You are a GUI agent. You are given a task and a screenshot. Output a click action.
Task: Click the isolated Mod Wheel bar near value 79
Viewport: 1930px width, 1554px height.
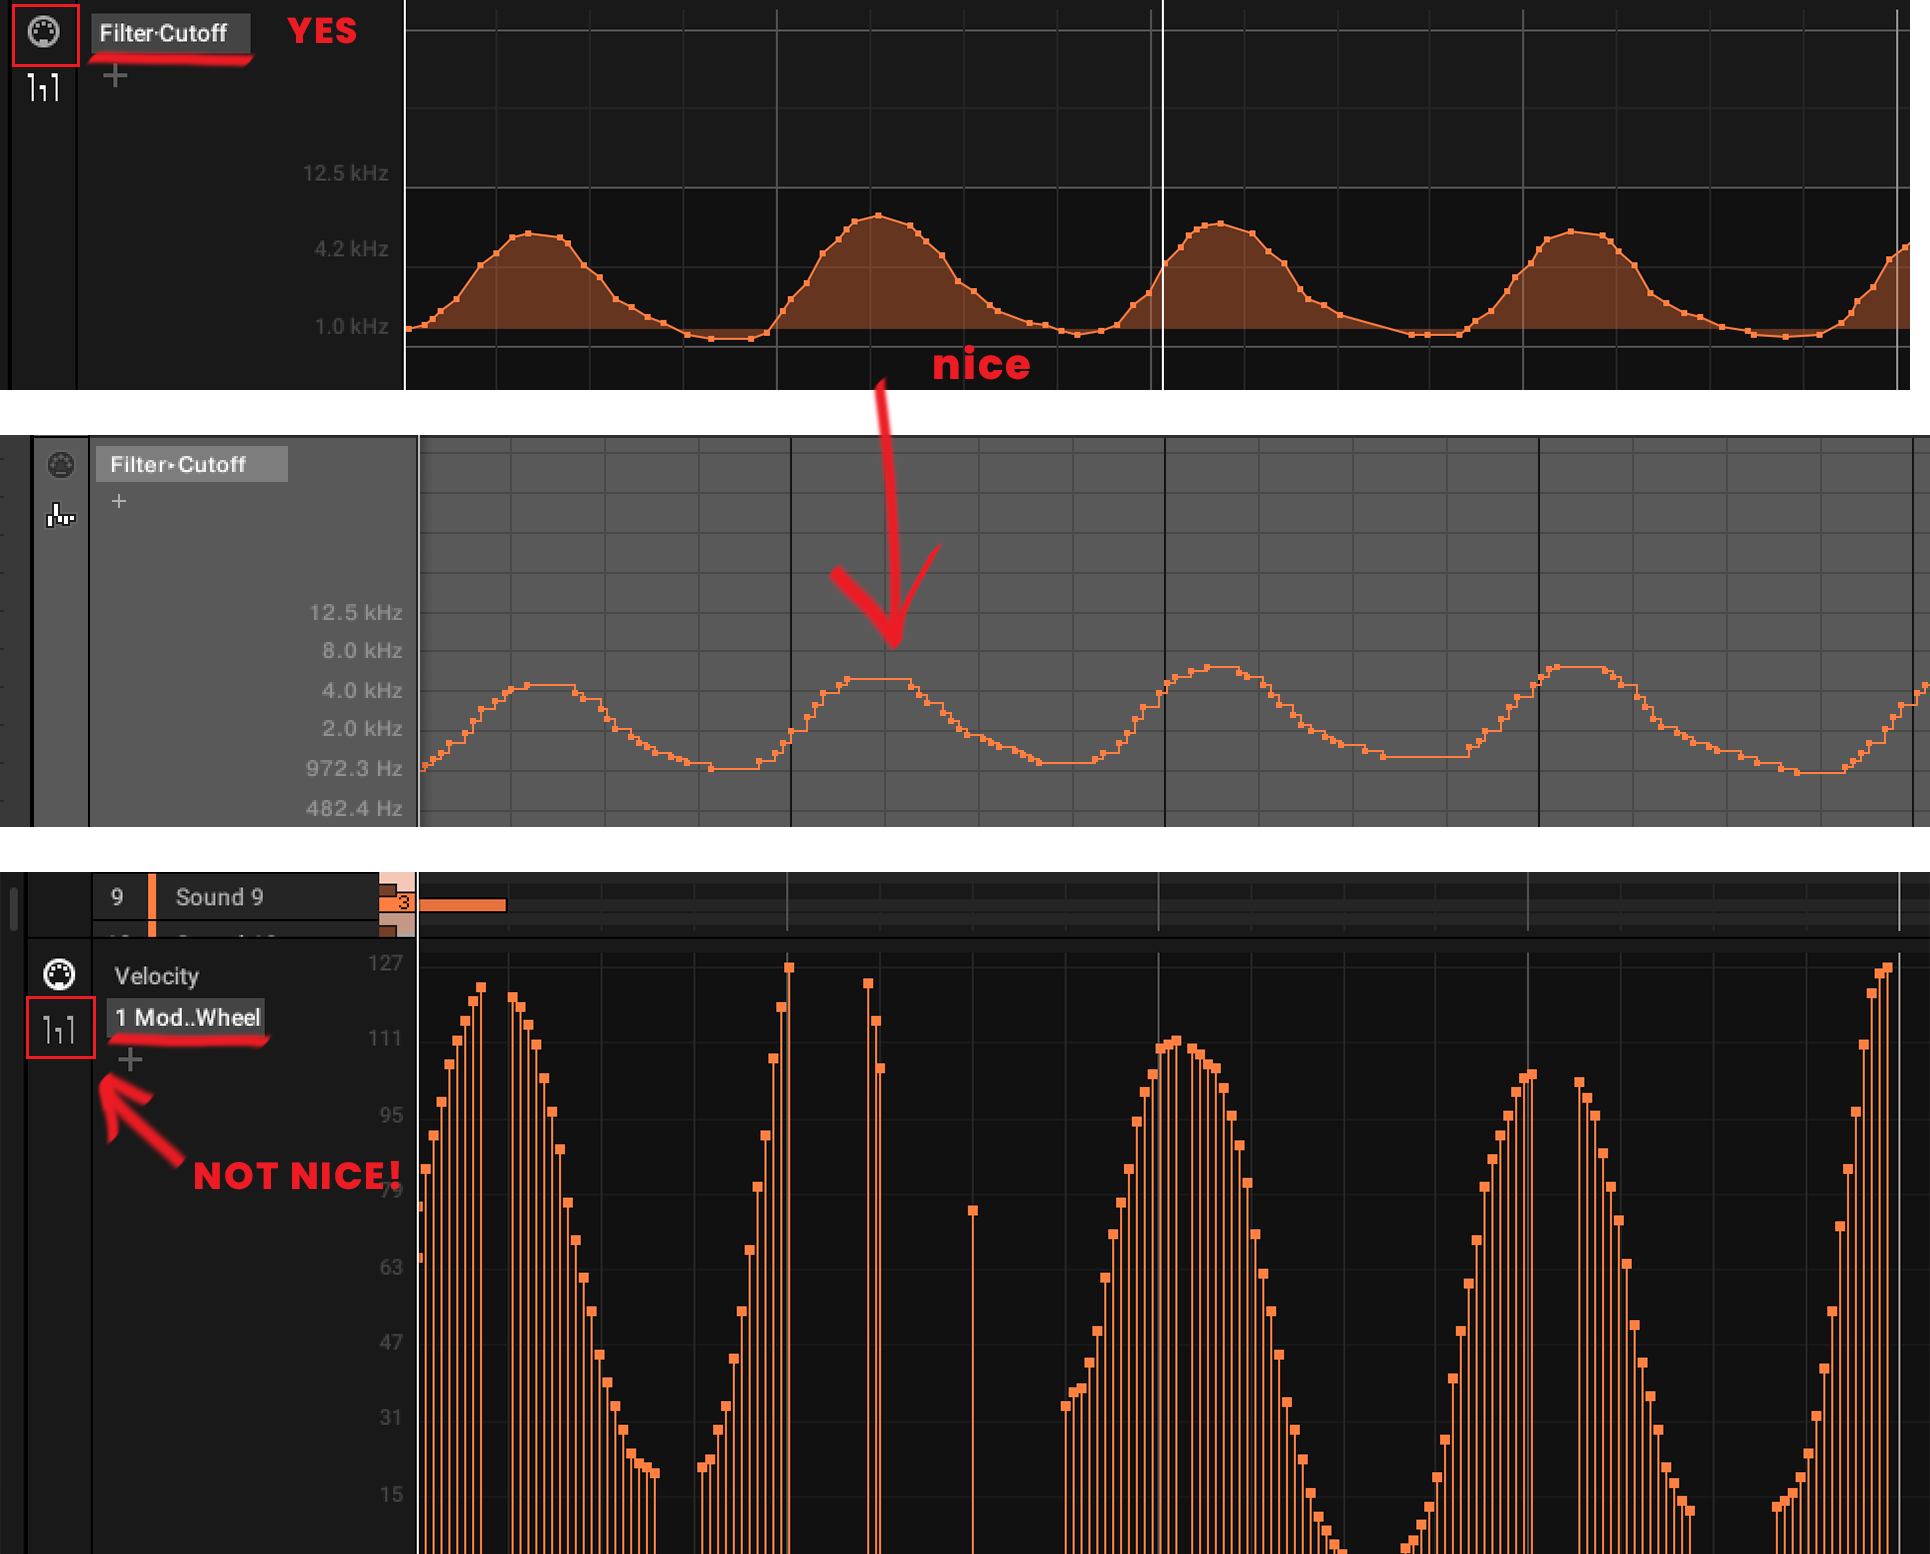(972, 1212)
